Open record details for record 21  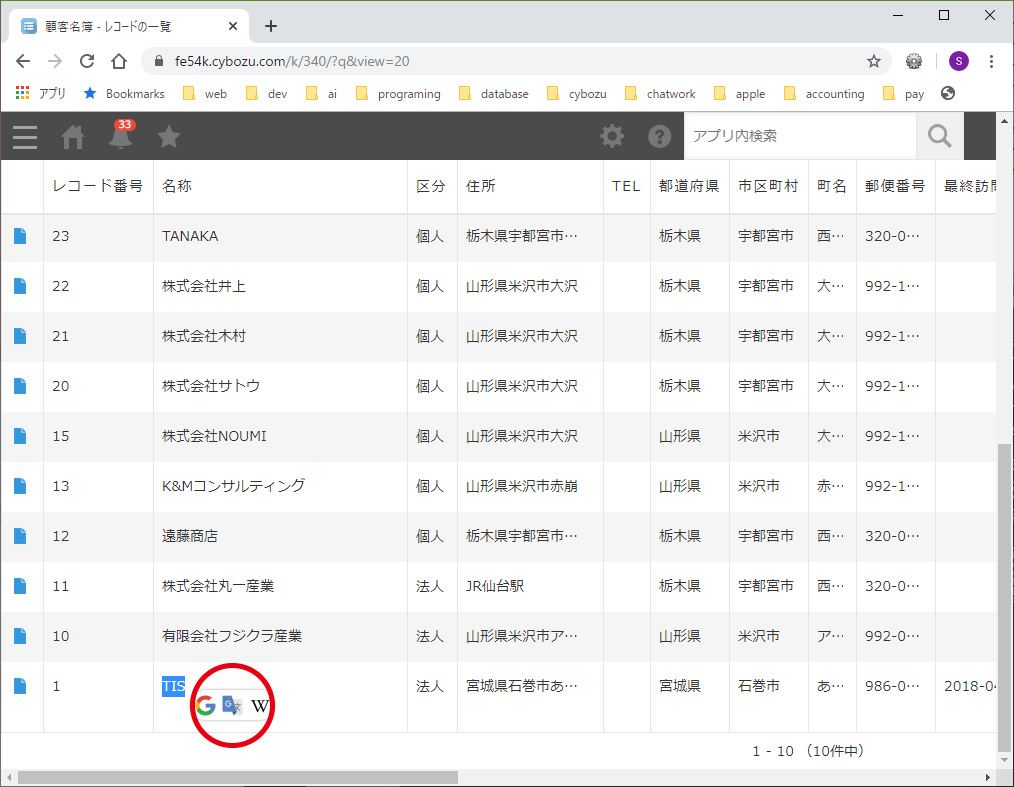point(20,336)
